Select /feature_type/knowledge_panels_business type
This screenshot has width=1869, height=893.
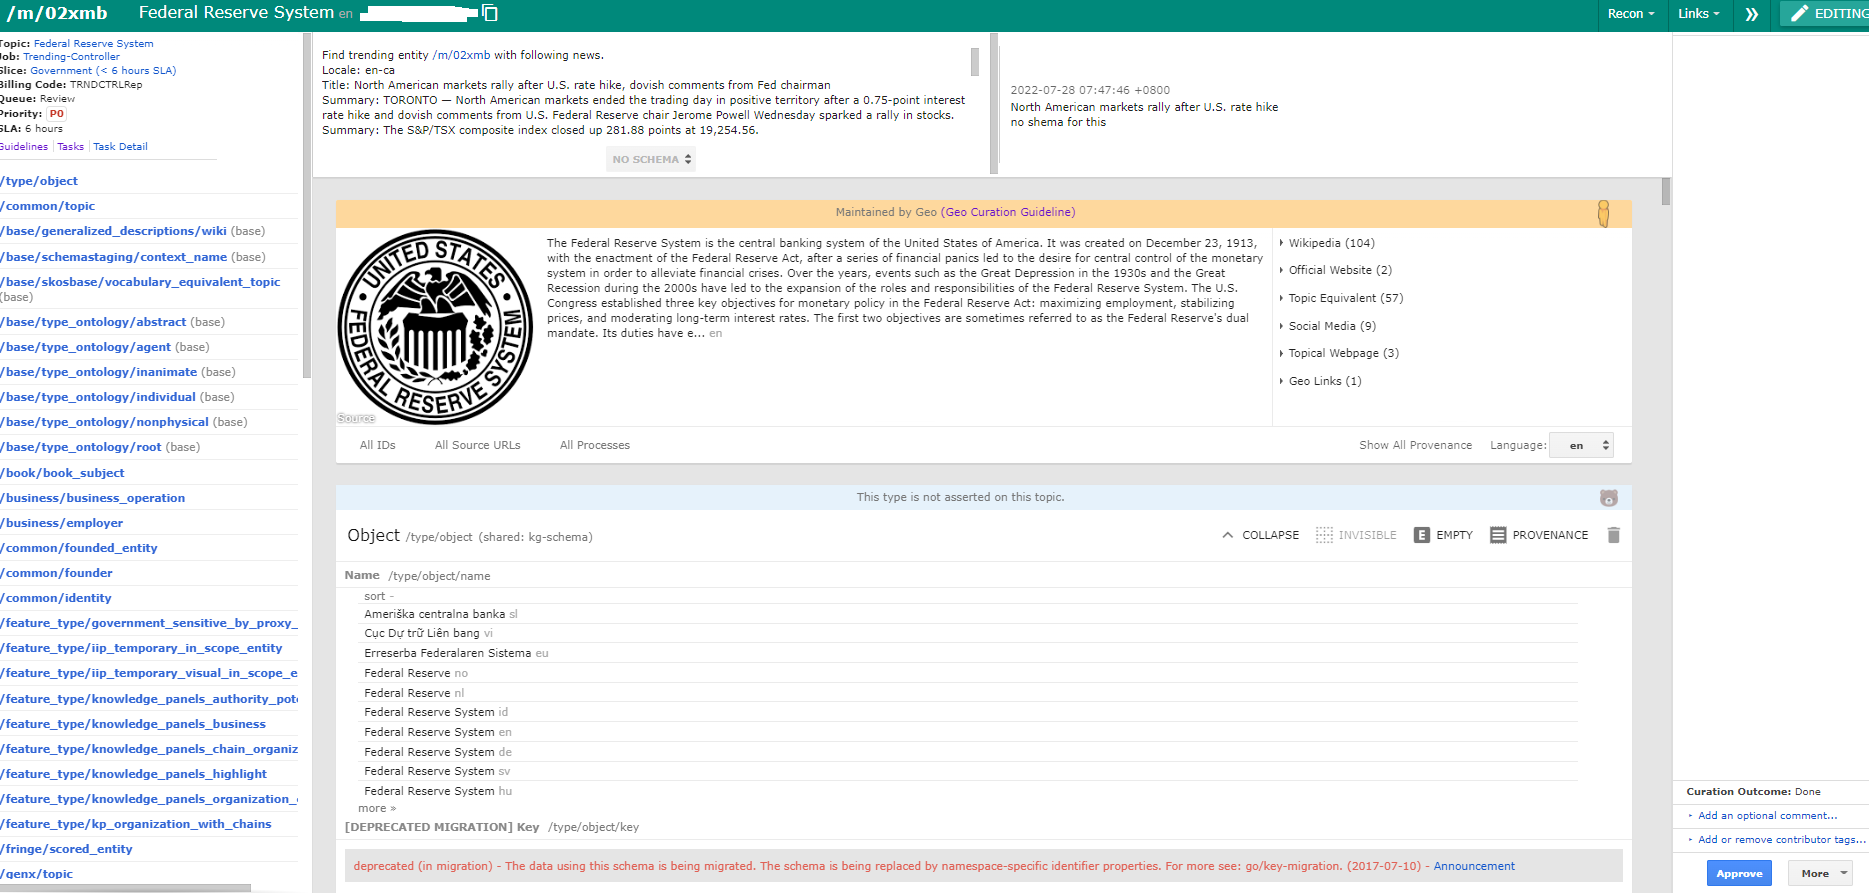coord(133,724)
